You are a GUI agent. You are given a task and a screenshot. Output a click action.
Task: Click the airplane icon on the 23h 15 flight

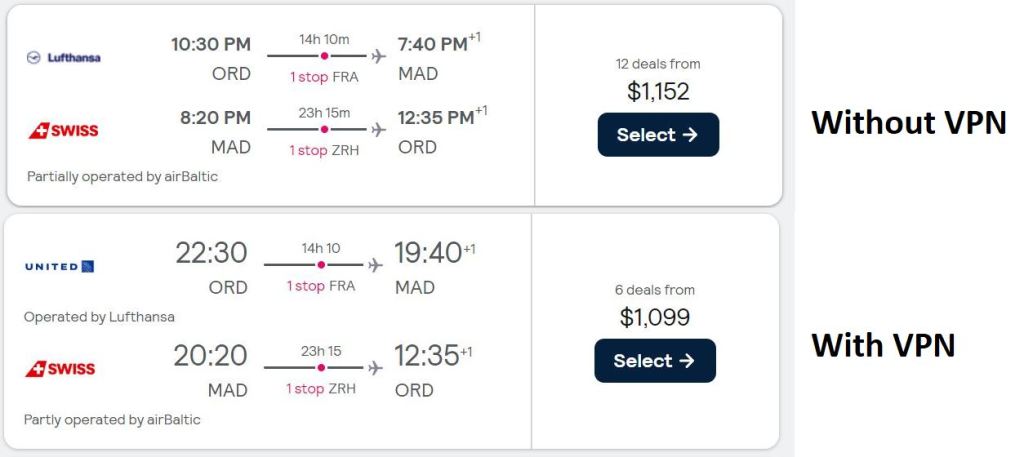[x=375, y=368]
